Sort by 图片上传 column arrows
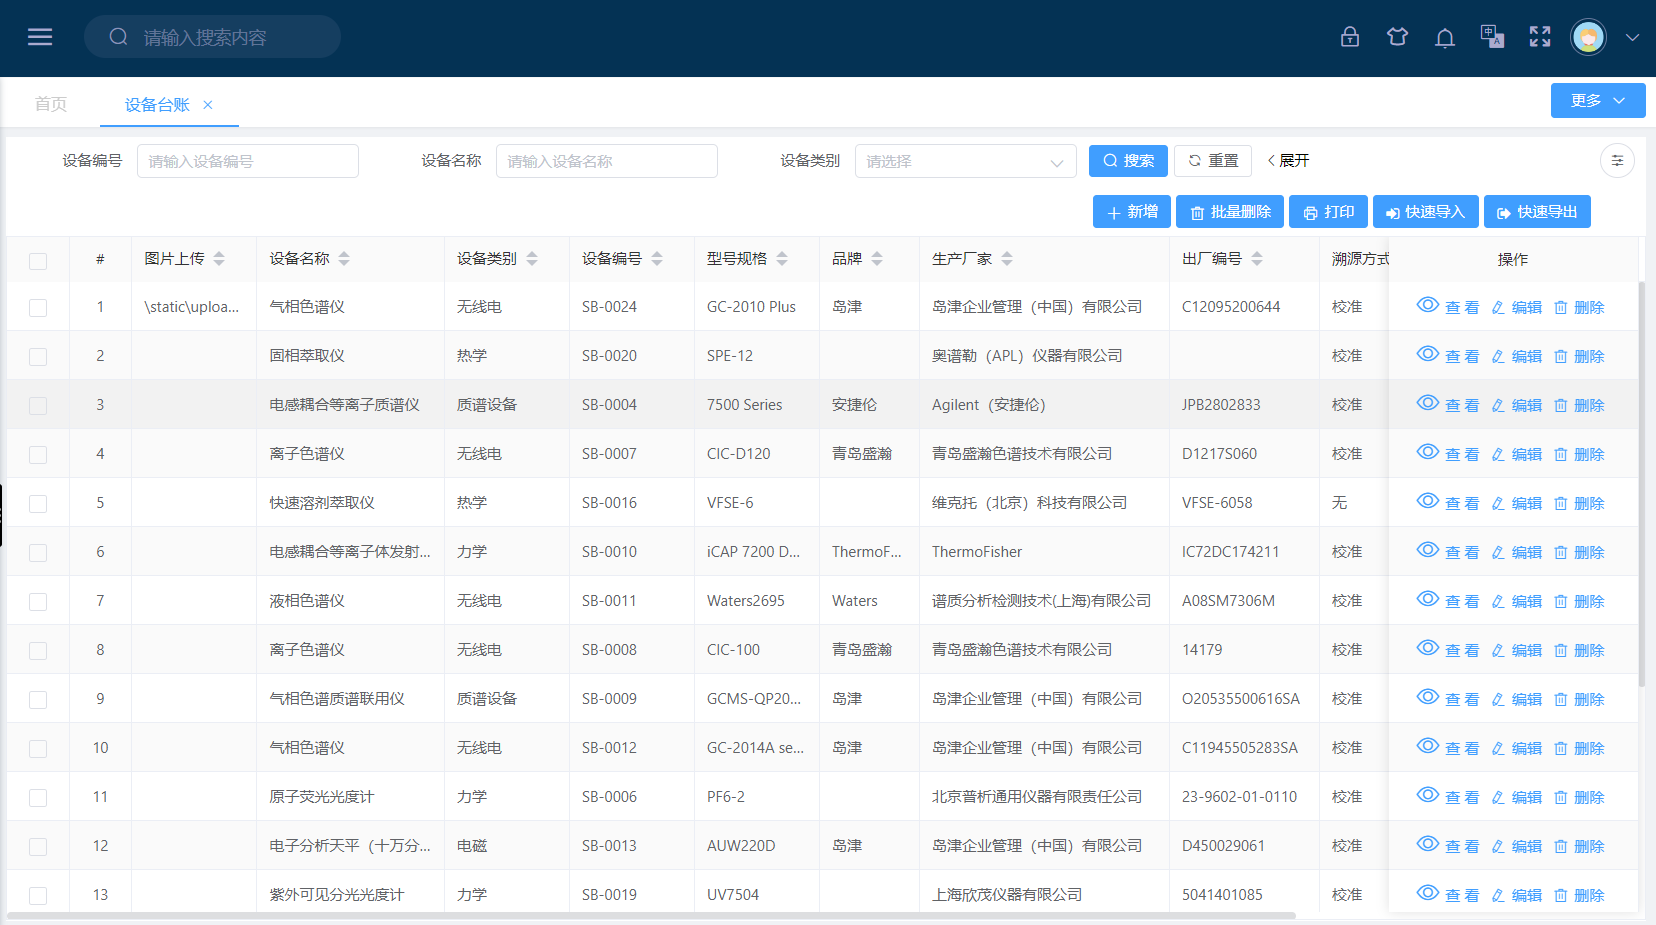 pos(219,259)
